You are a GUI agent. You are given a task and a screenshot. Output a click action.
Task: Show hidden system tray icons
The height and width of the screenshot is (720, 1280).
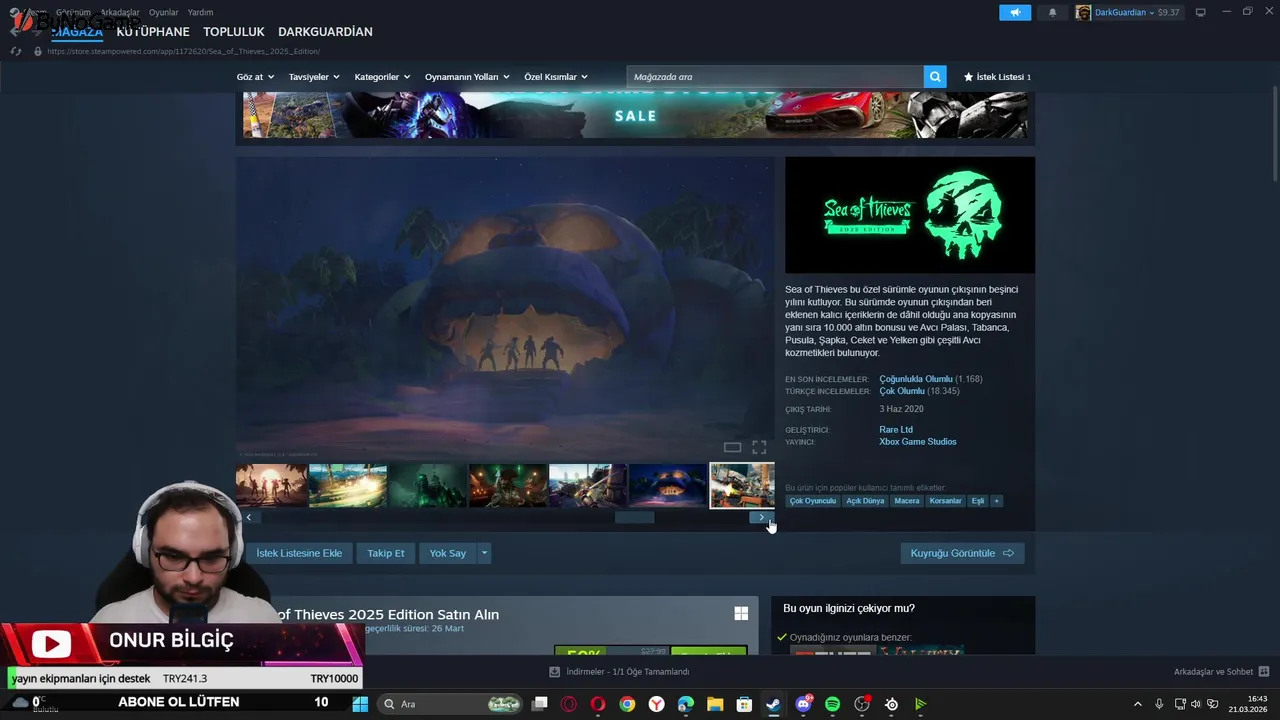pyautogui.click(x=1137, y=704)
